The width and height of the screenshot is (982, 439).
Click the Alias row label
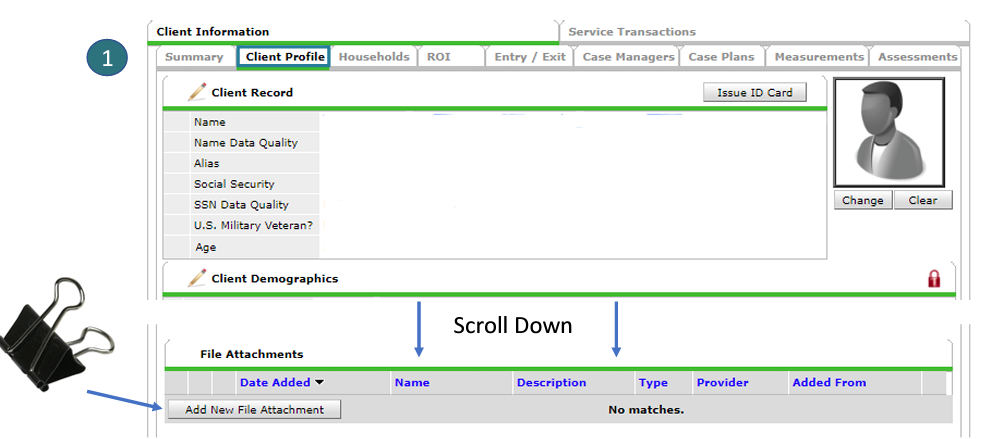point(207,163)
